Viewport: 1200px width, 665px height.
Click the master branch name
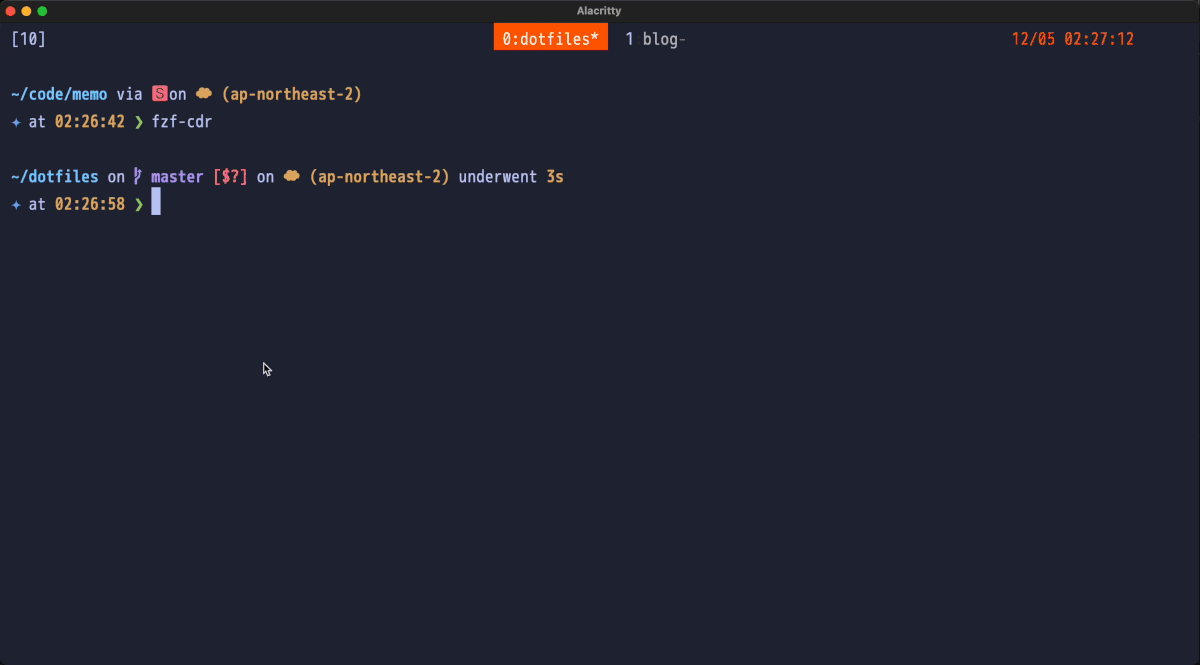(177, 177)
